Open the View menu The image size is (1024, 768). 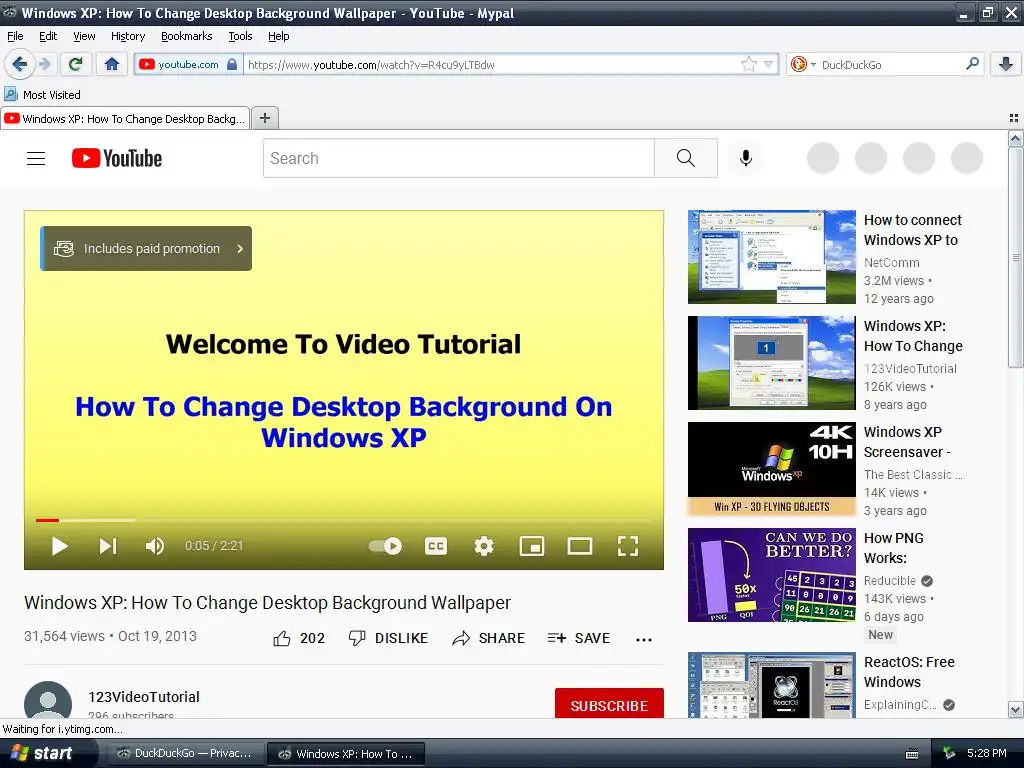(x=84, y=36)
